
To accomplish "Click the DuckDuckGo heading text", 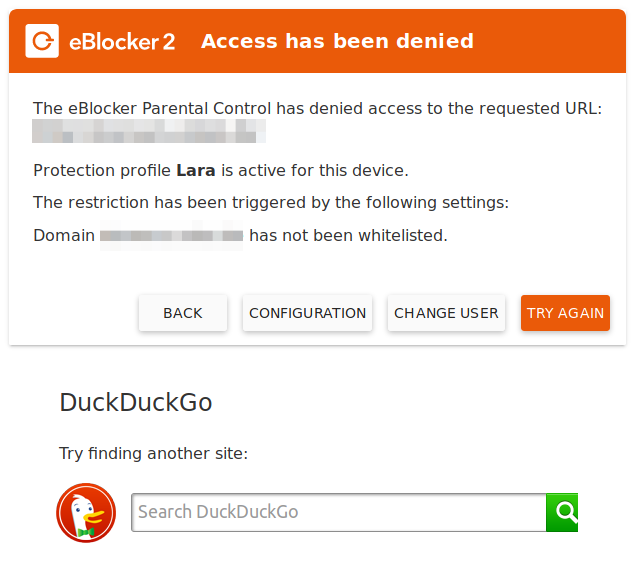I will pyautogui.click(x=136, y=403).
